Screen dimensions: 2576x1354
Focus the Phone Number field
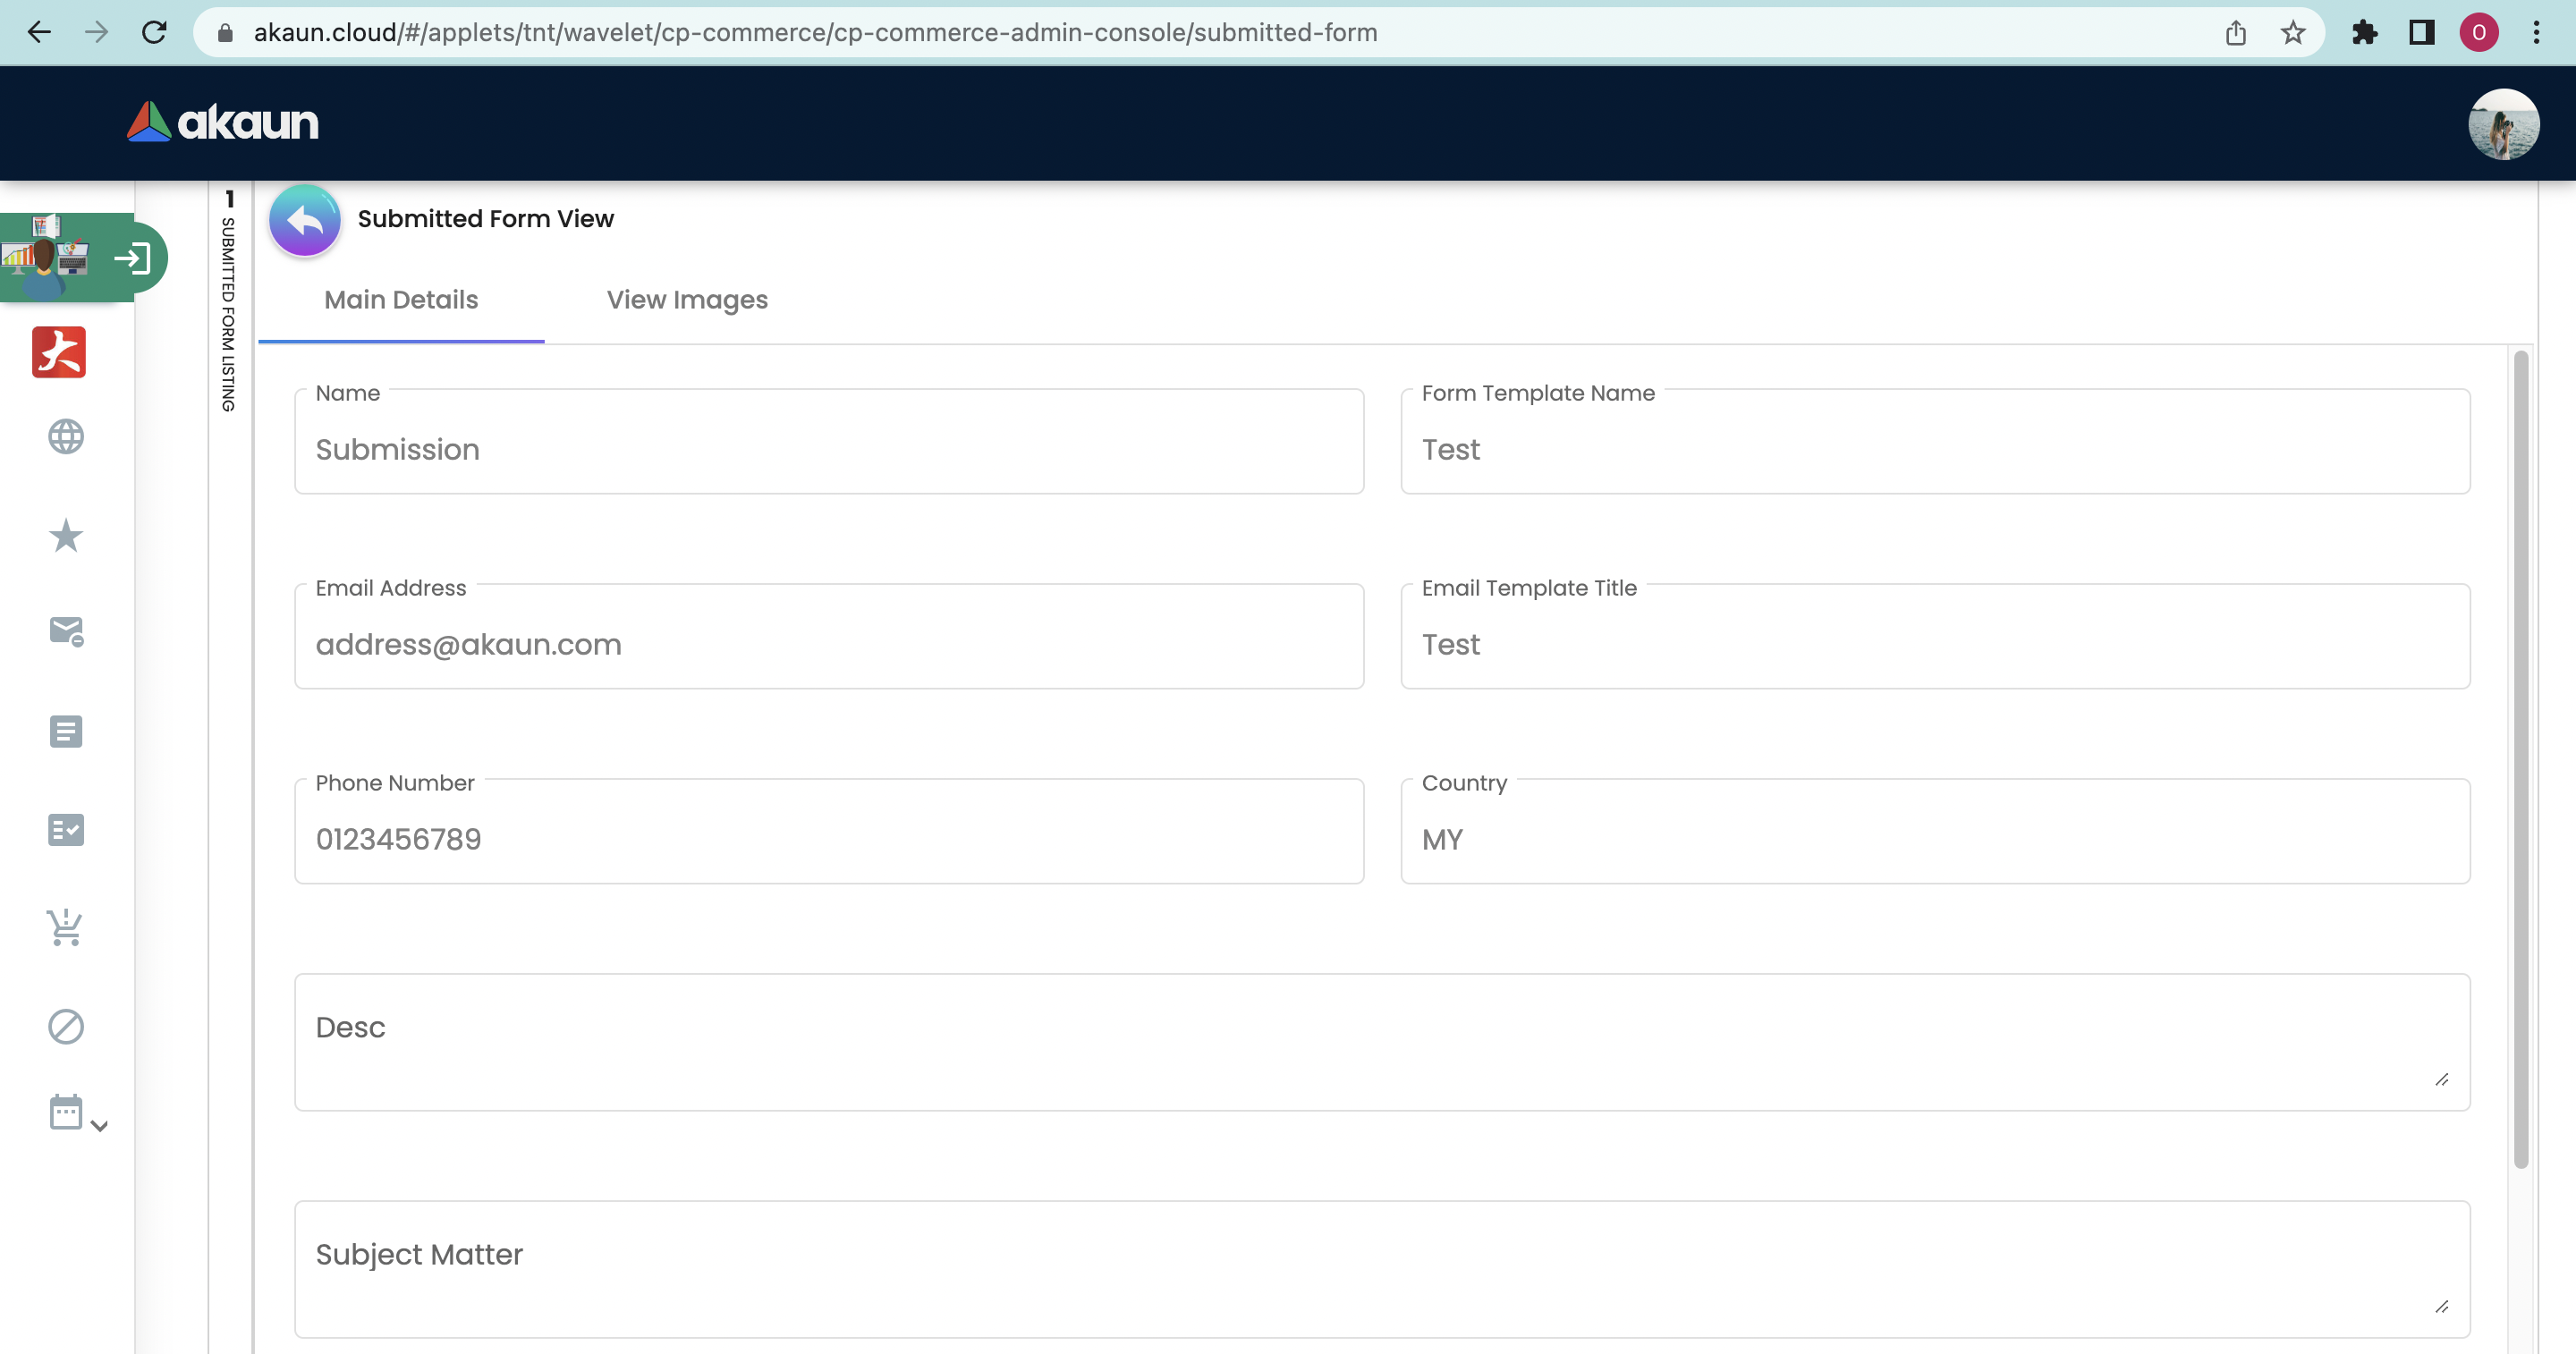click(828, 840)
